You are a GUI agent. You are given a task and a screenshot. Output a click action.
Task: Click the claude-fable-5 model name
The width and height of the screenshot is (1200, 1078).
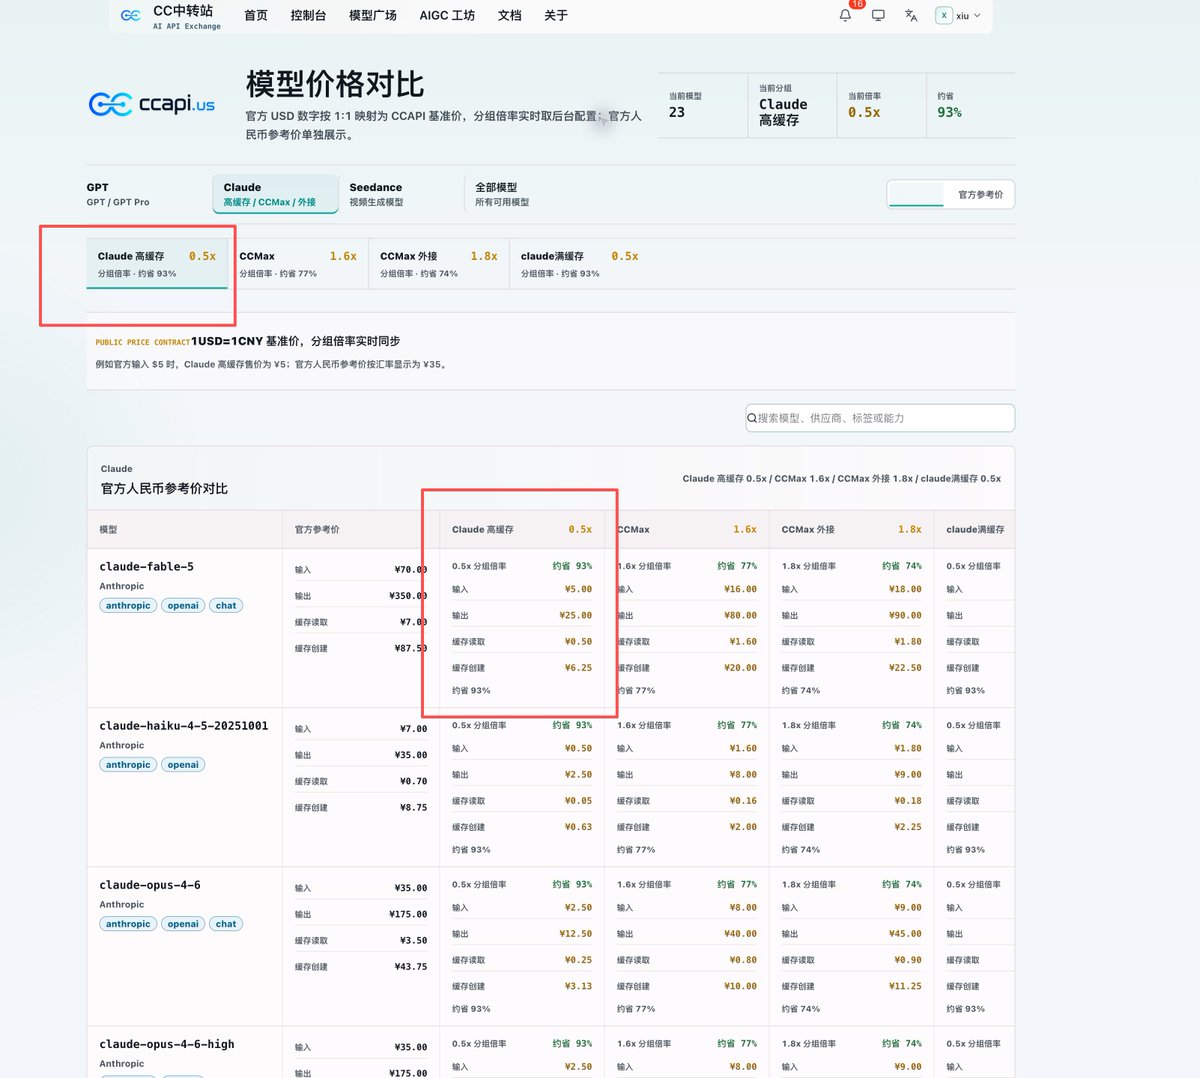(147, 566)
